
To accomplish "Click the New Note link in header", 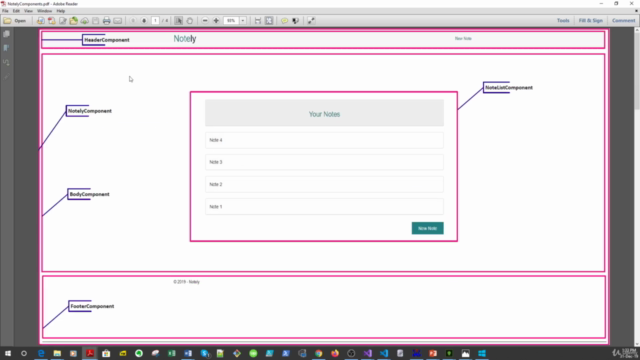I will click(463, 38).
